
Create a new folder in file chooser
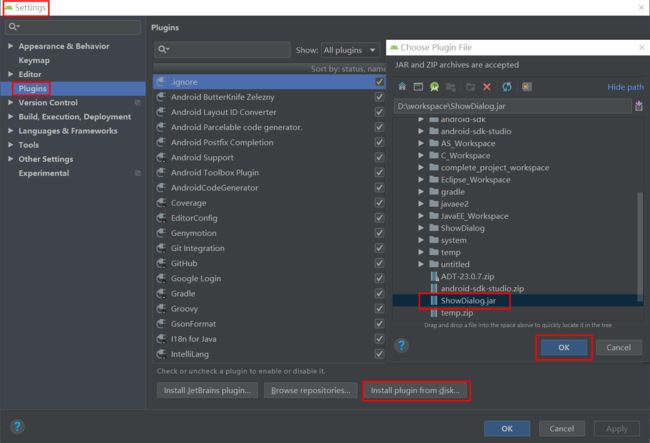coord(470,87)
